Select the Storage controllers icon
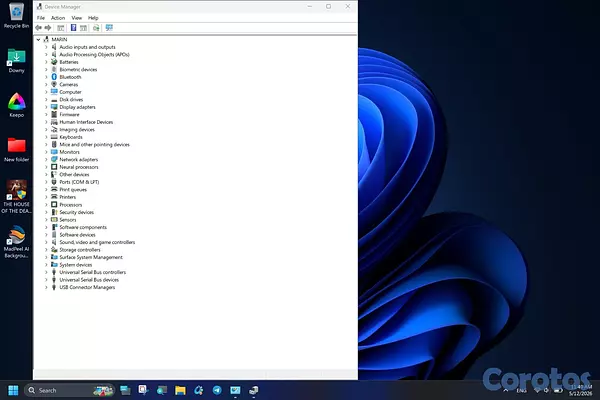This screenshot has height=400, width=600. coord(54,250)
